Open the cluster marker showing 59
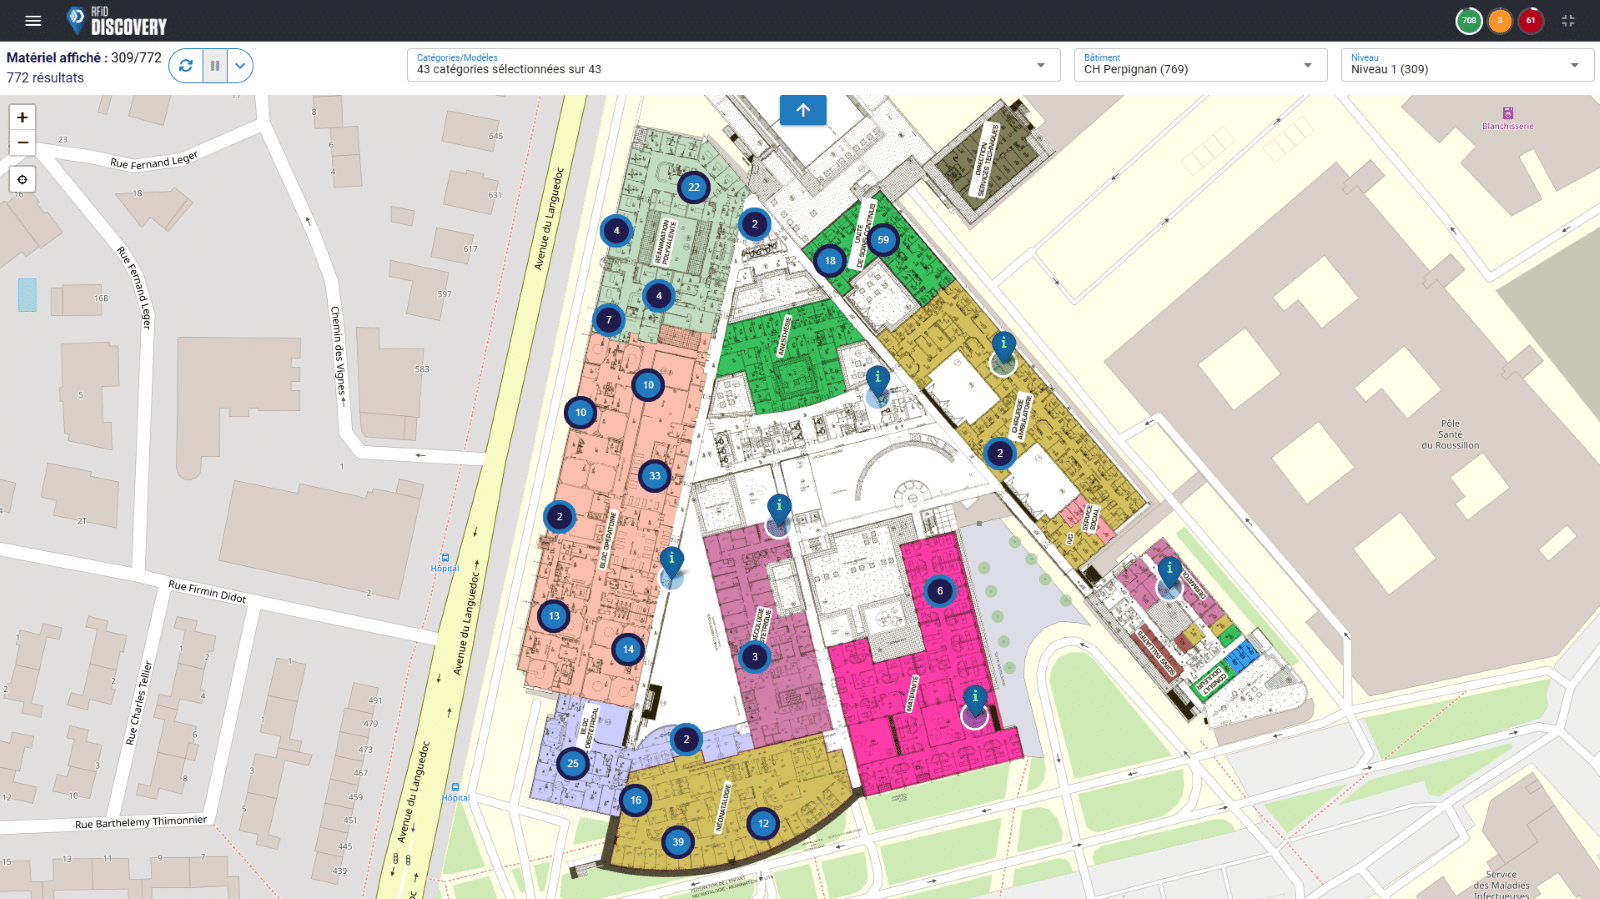Viewport: 1600px width, 899px height. point(882,240)
